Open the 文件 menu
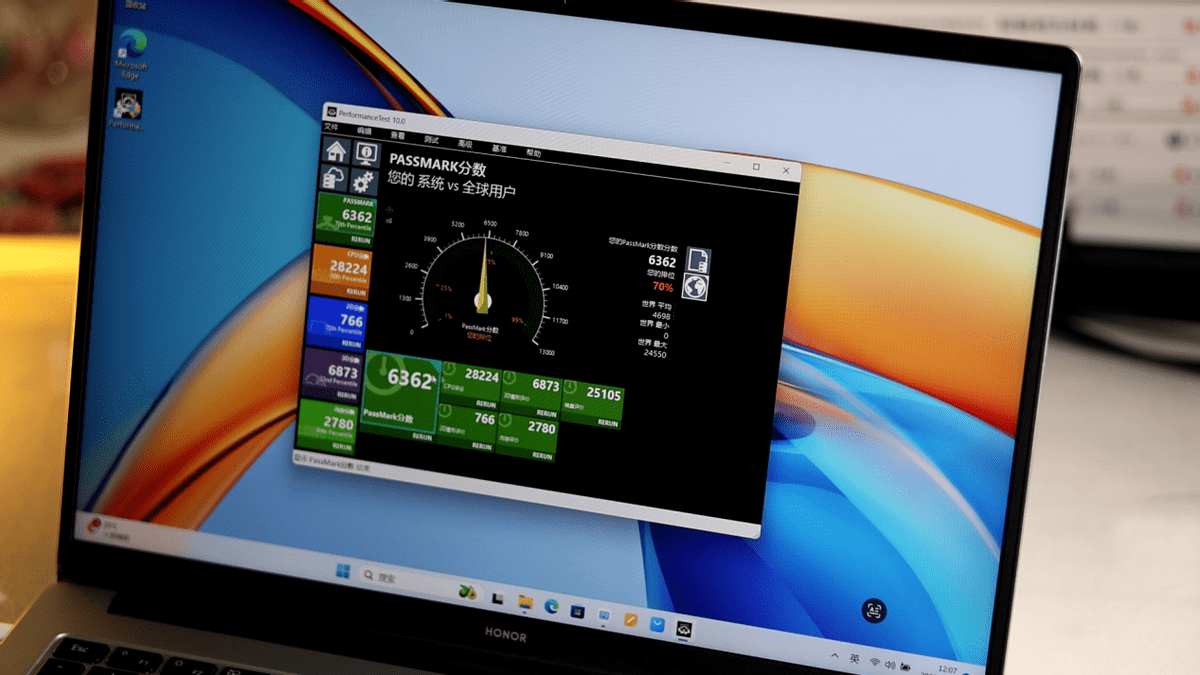The height and width of the screenshot is (675, 1200). pyautogui.click(x=332, y=128)
